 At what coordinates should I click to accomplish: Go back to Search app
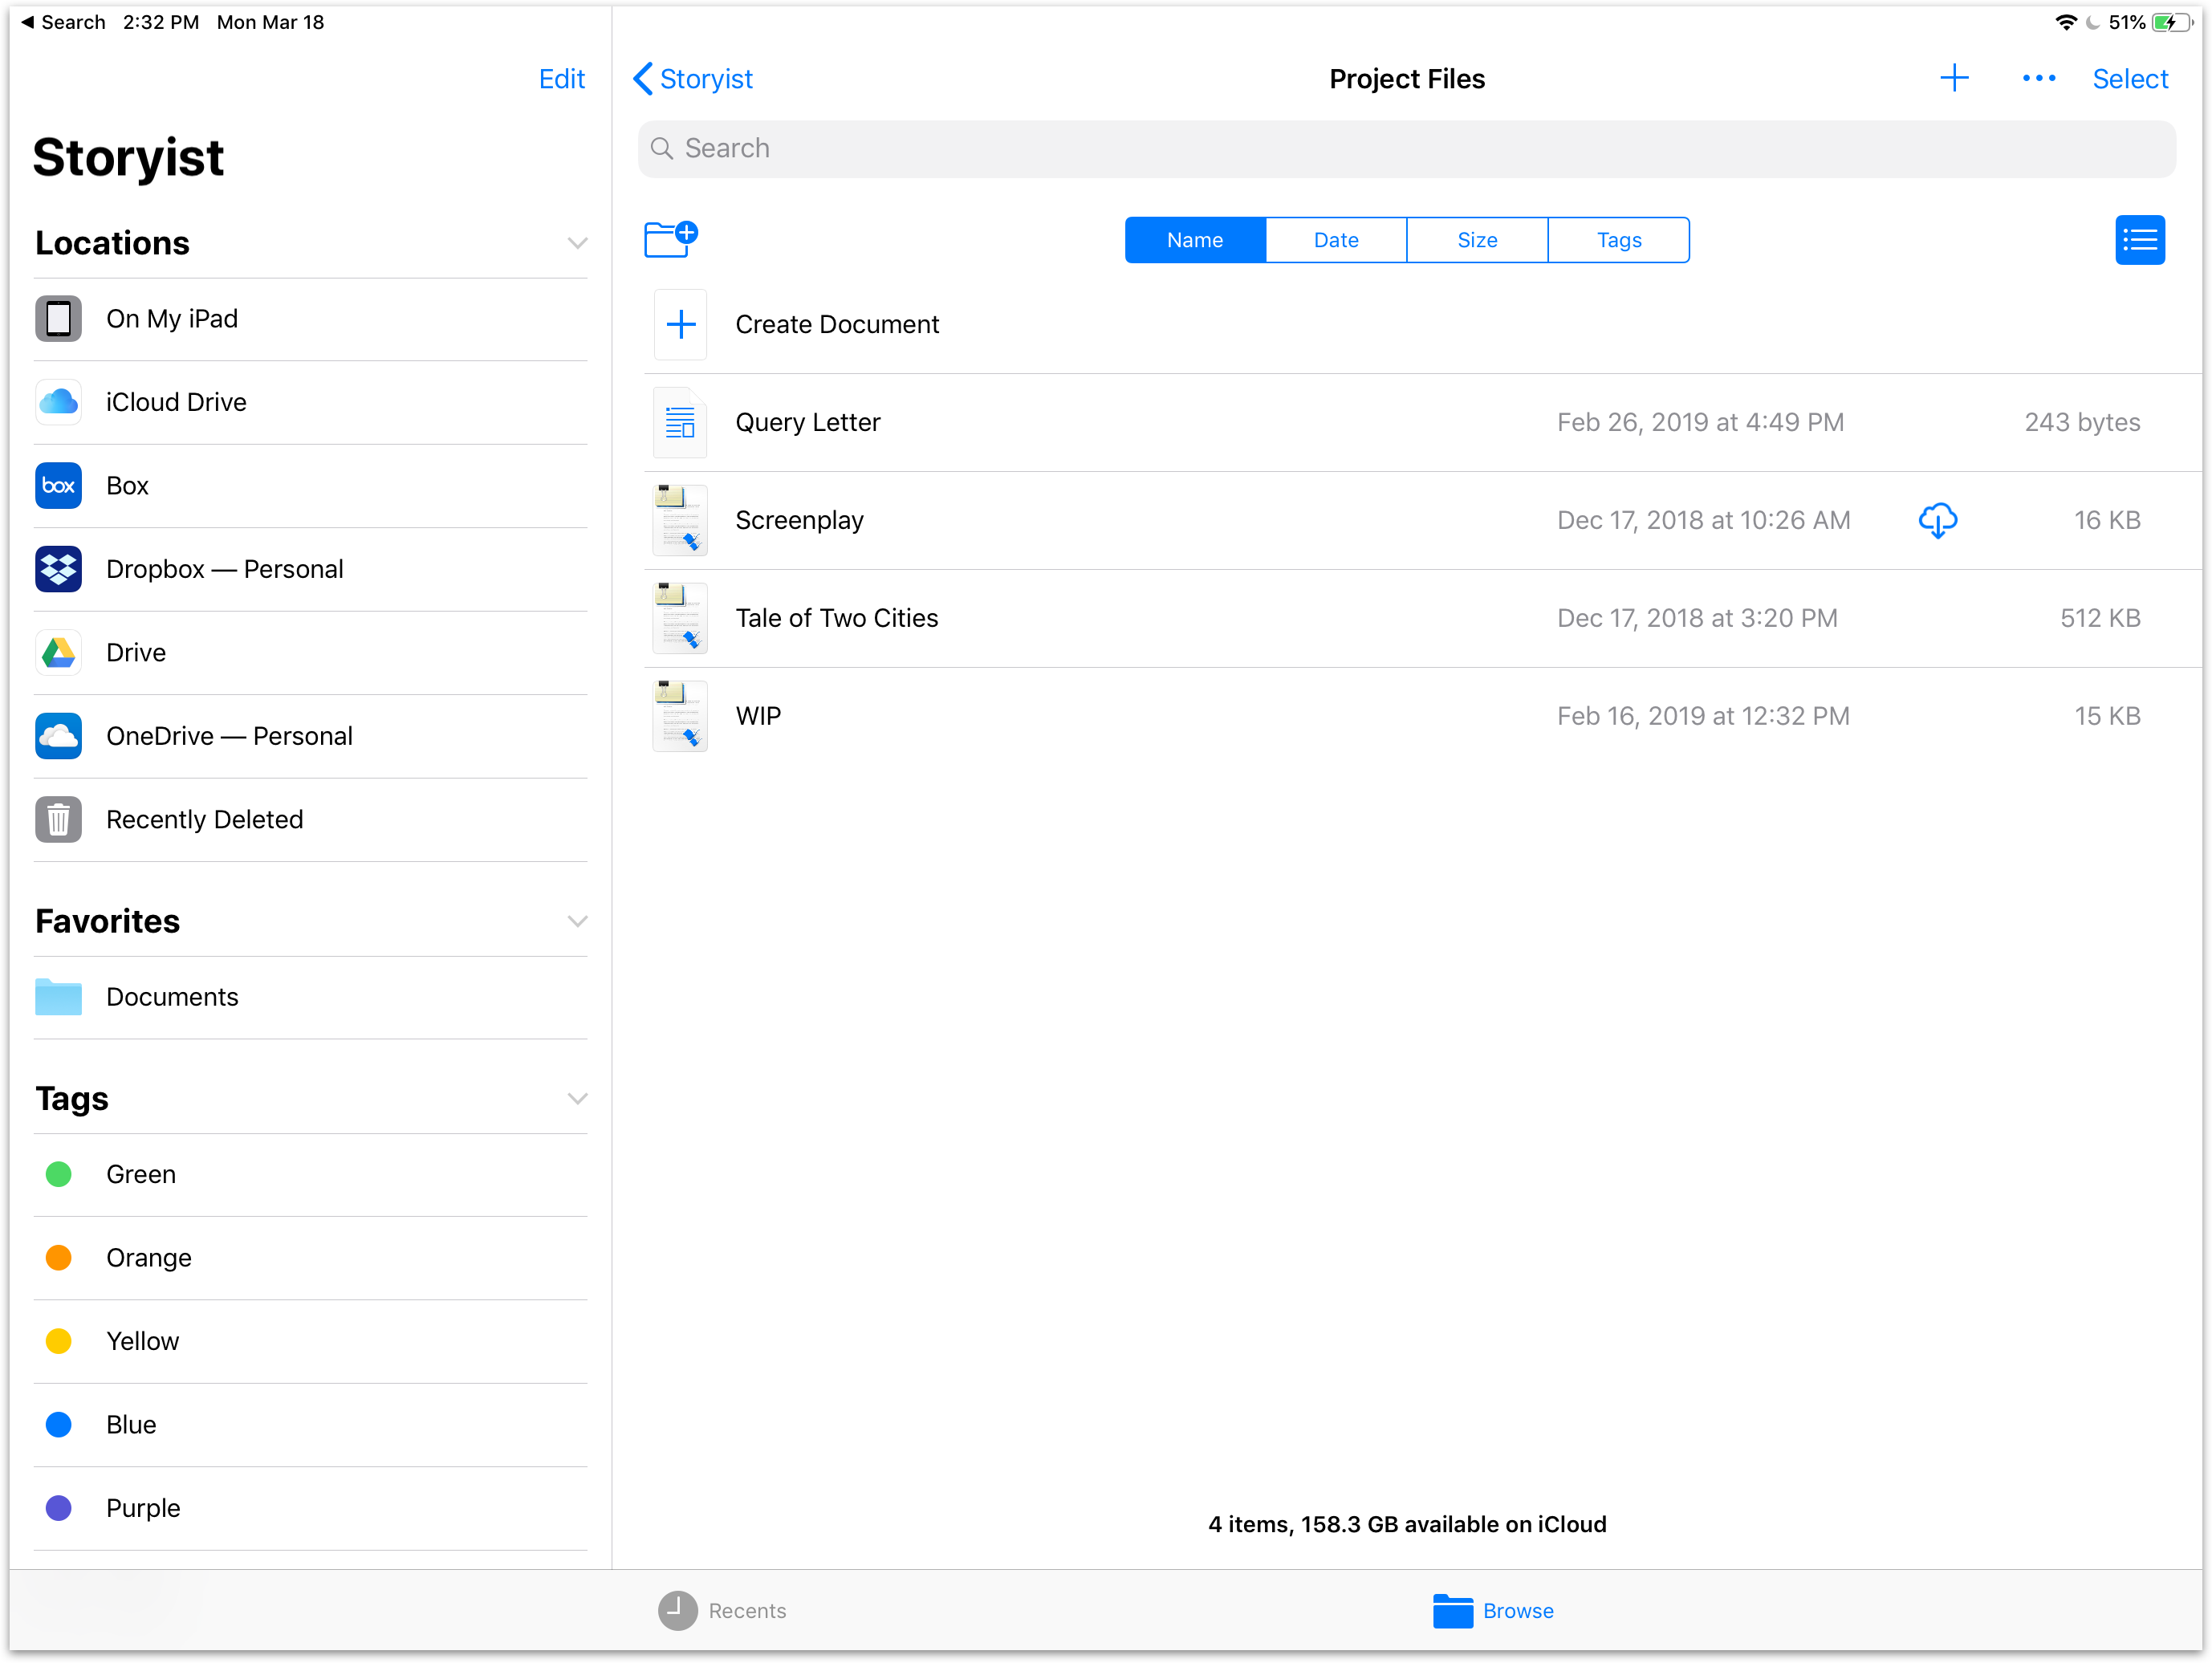[x=63, y=22]
